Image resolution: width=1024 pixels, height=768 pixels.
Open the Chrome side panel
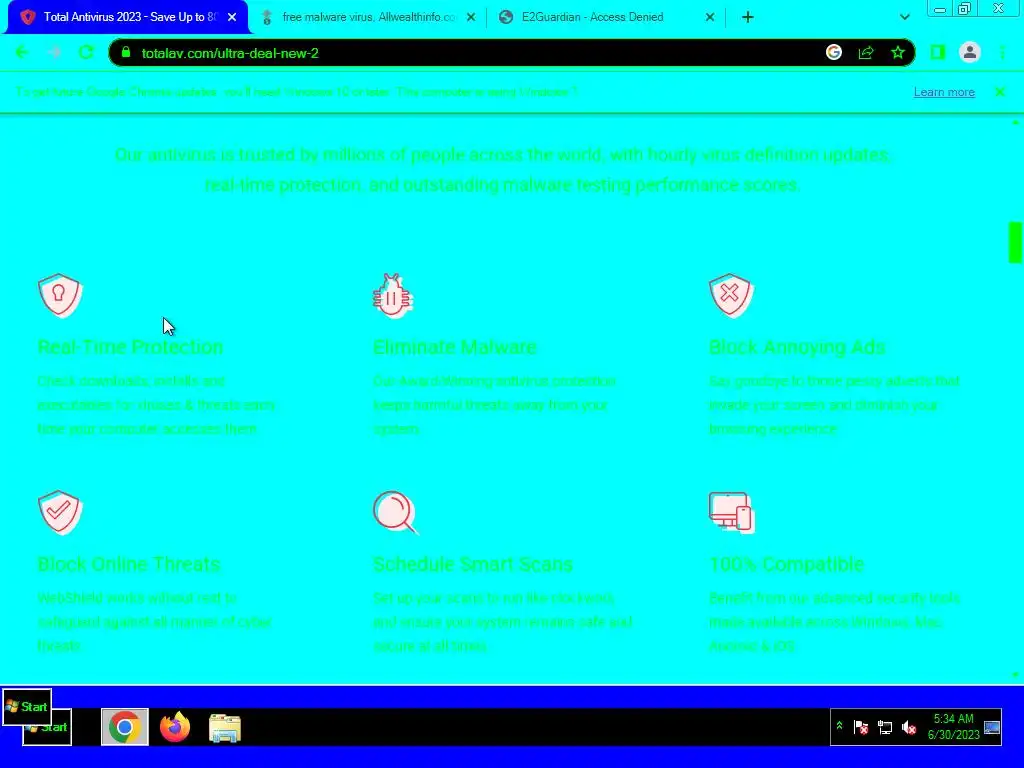937,53
